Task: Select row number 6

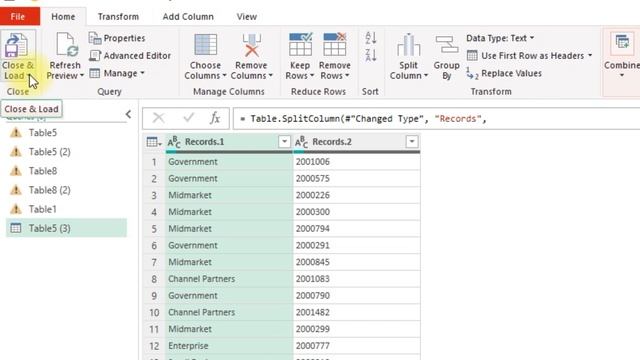Action: (154, 245)
